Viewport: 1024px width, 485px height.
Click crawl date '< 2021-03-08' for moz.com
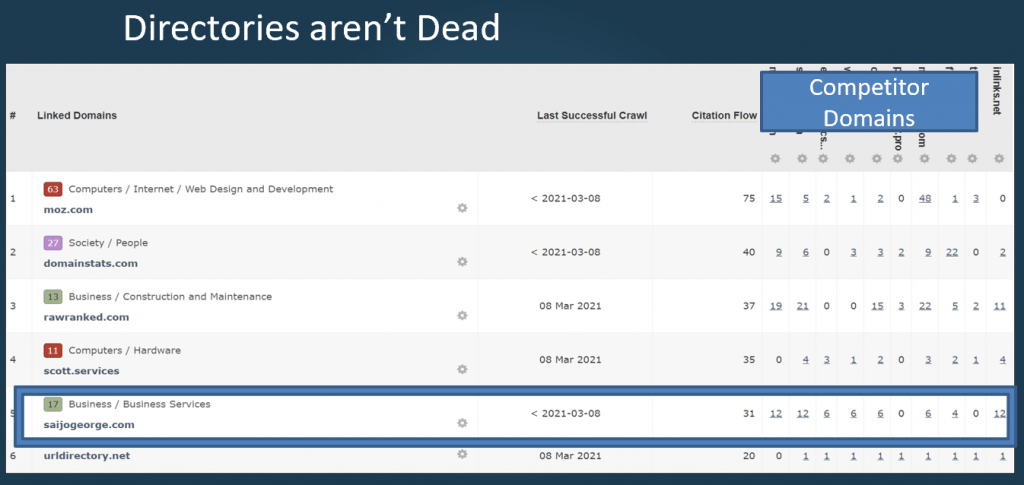566,198
